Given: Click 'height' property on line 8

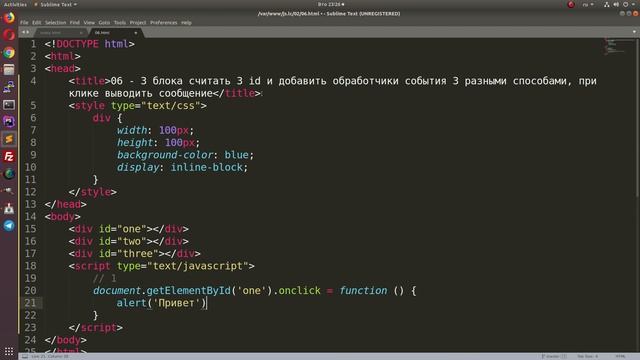Looking at the screenshot, I should 135,142.
